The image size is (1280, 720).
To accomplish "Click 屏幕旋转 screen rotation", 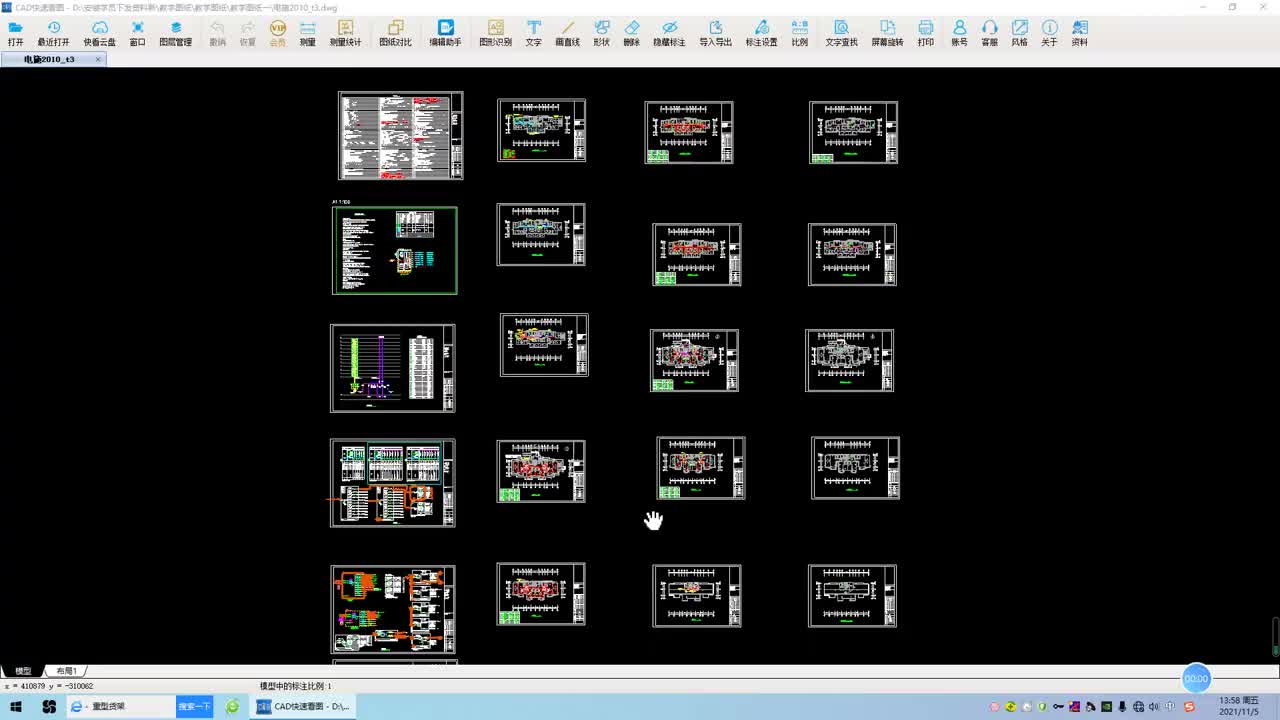I will pyautogui.click(x=887, y=33).
